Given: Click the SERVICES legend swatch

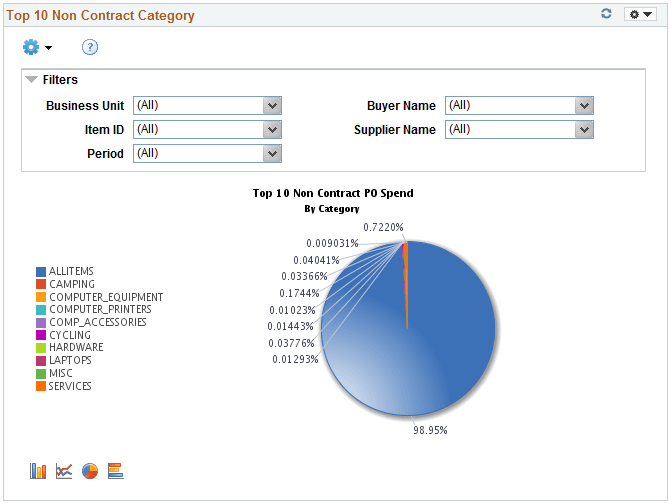Looking at the screenshot, I should pyautogui.click(x=41, y=386).
